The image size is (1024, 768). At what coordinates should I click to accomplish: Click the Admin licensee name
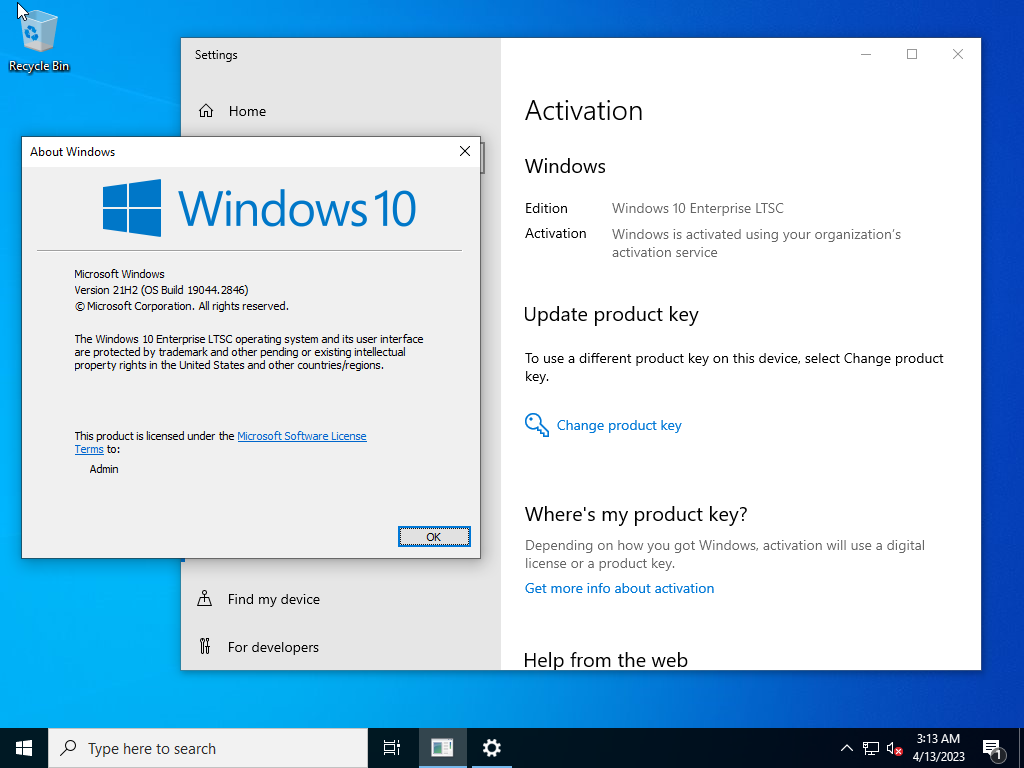104,469
